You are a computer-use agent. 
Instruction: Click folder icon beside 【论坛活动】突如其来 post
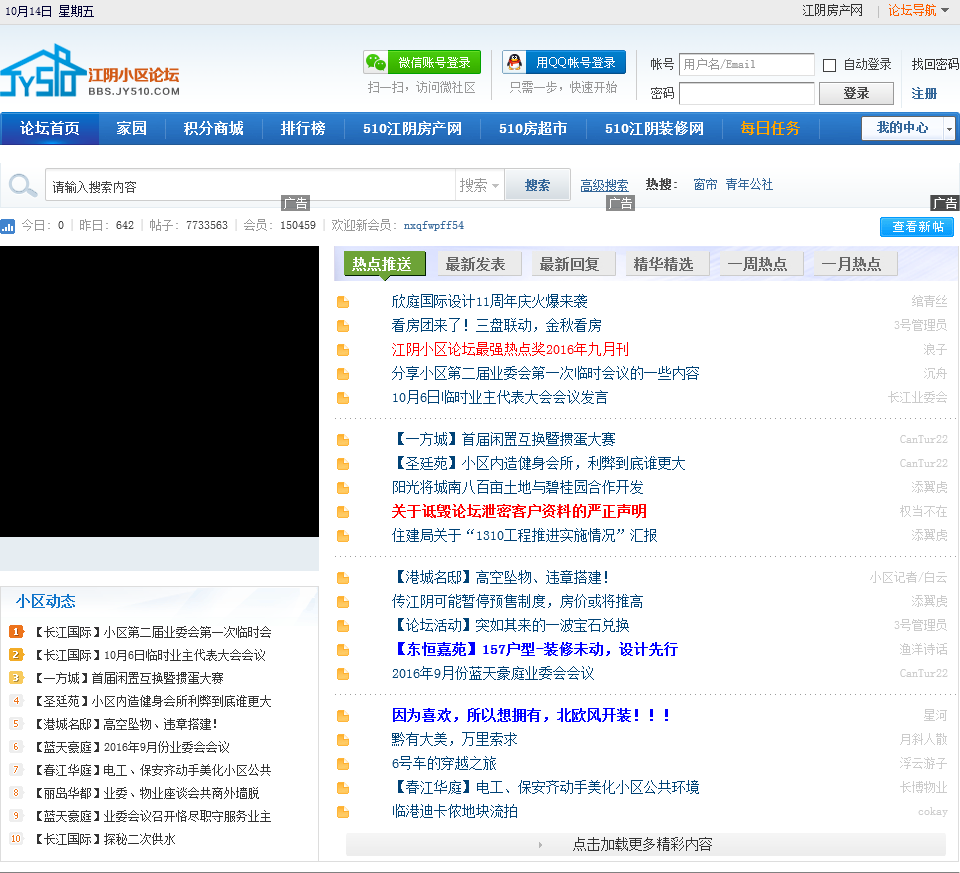coord(343,626)
